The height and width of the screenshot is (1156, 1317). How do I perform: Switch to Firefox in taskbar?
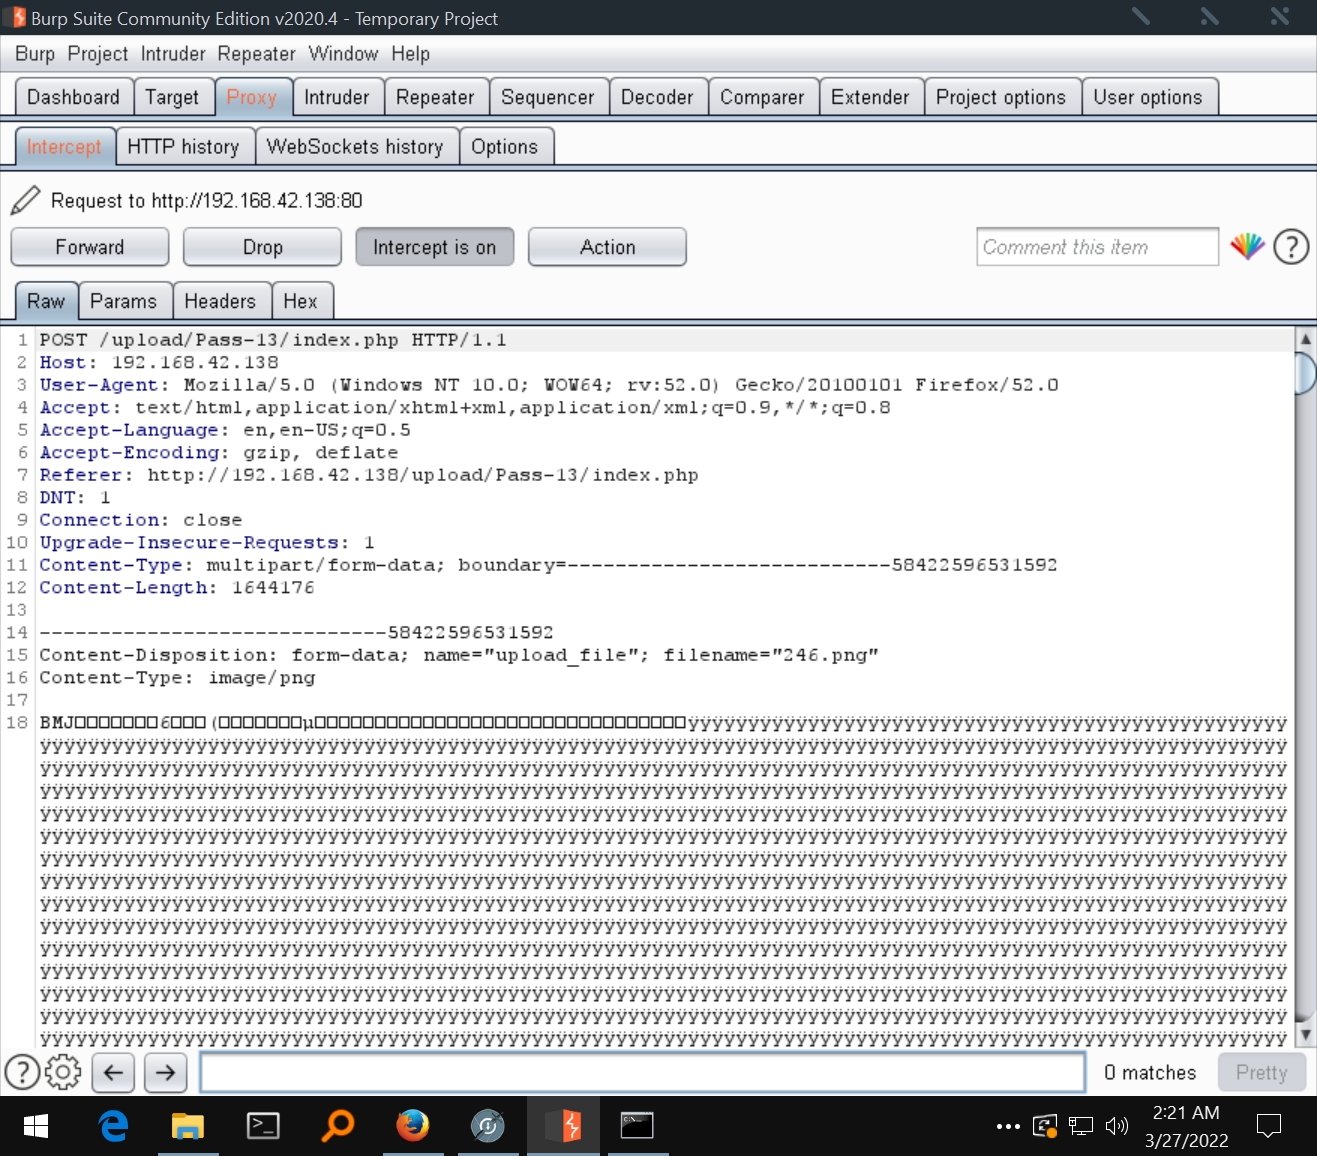click(x=412, y=1126)
